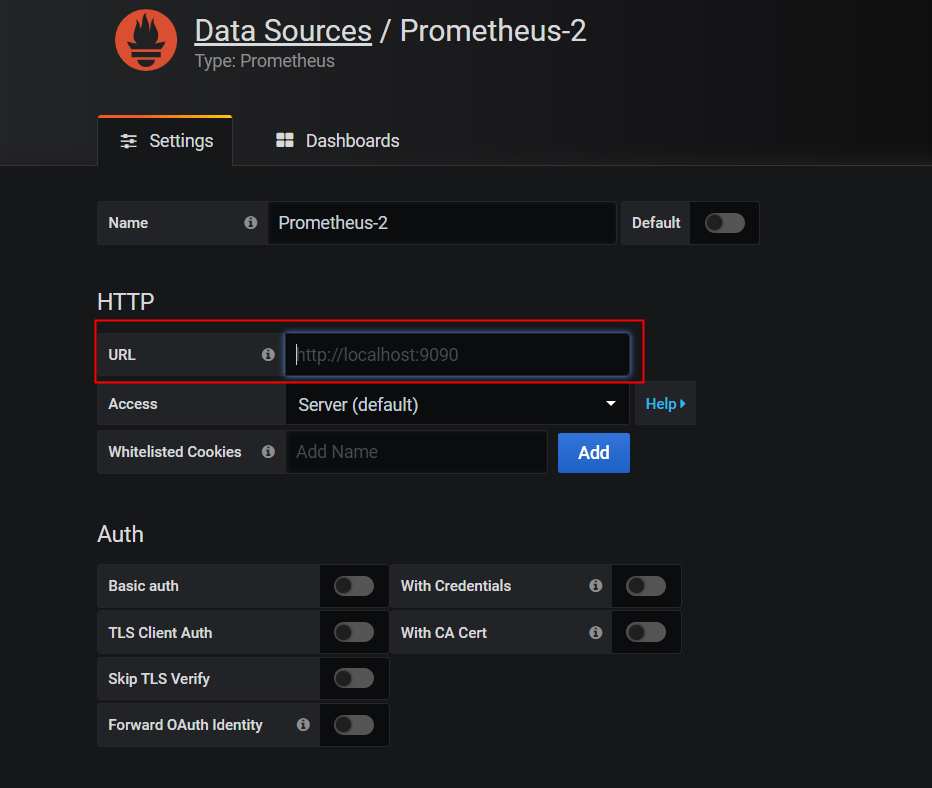Screen dimensions: 932x788
Task: Click the Whitelisted Cookies info icon
Action: 268,452
